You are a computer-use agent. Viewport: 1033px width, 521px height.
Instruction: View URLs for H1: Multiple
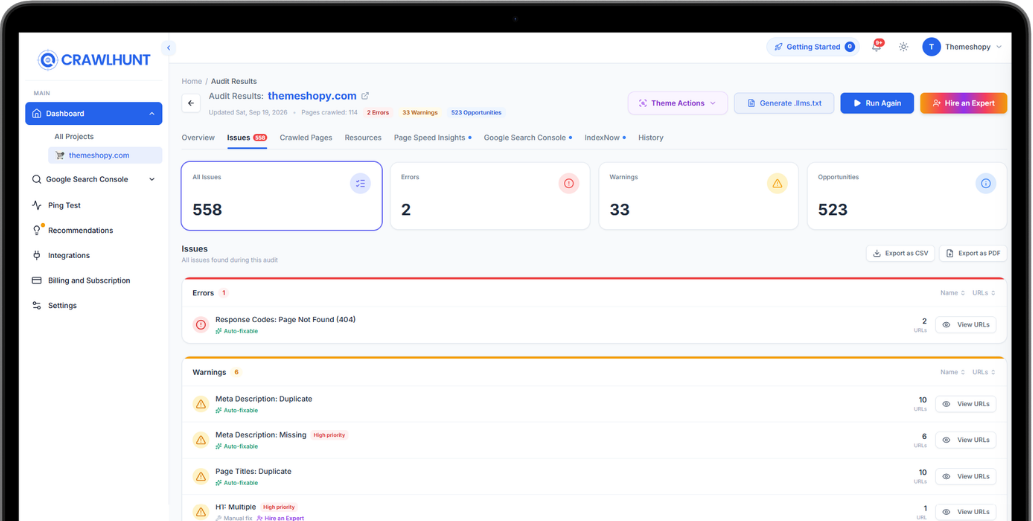[966, 512]
